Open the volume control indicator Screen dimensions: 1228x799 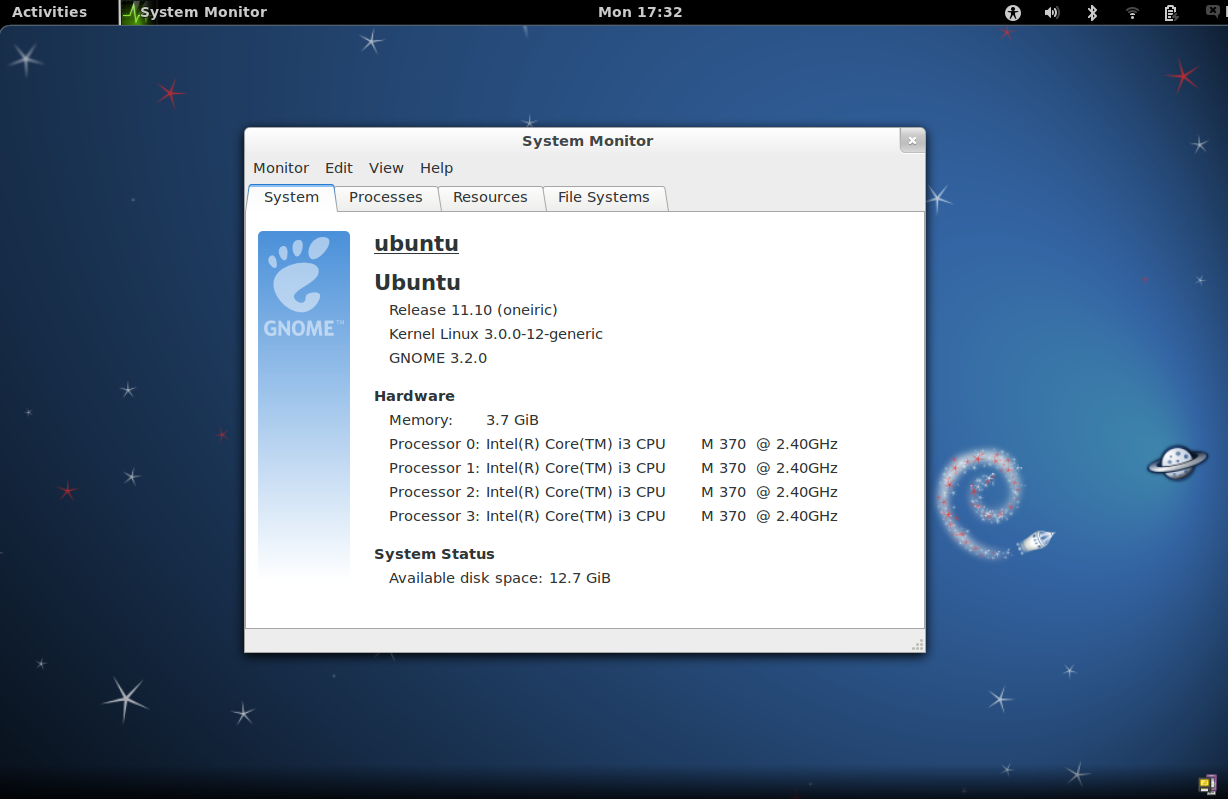pyautogui.click(x=1052, y=12)
